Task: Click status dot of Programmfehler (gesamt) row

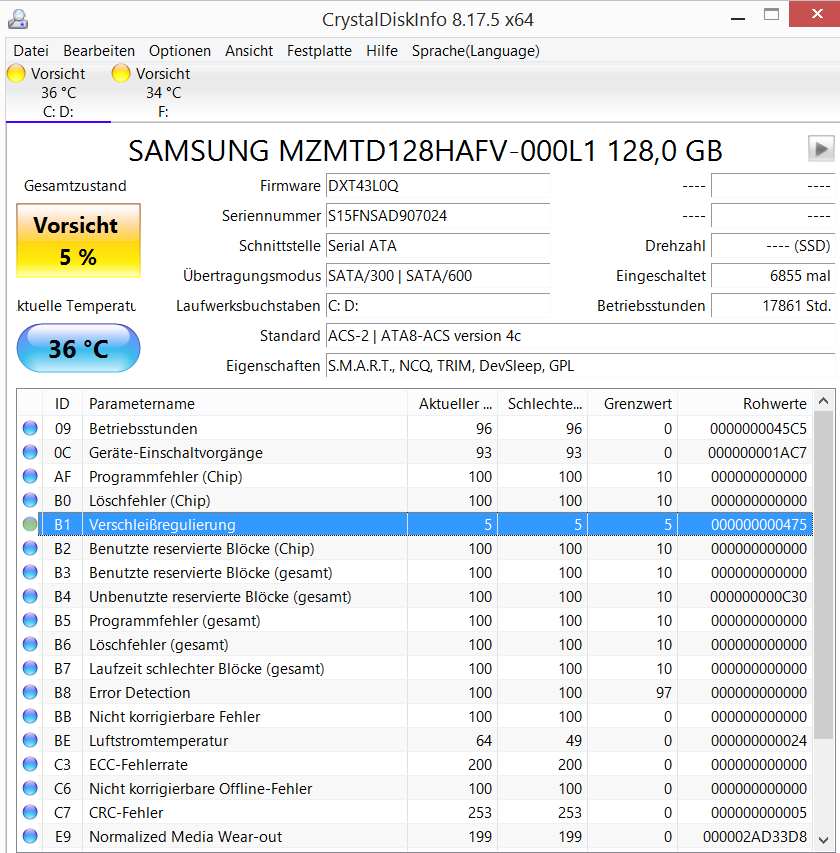Action: [30, 620]
